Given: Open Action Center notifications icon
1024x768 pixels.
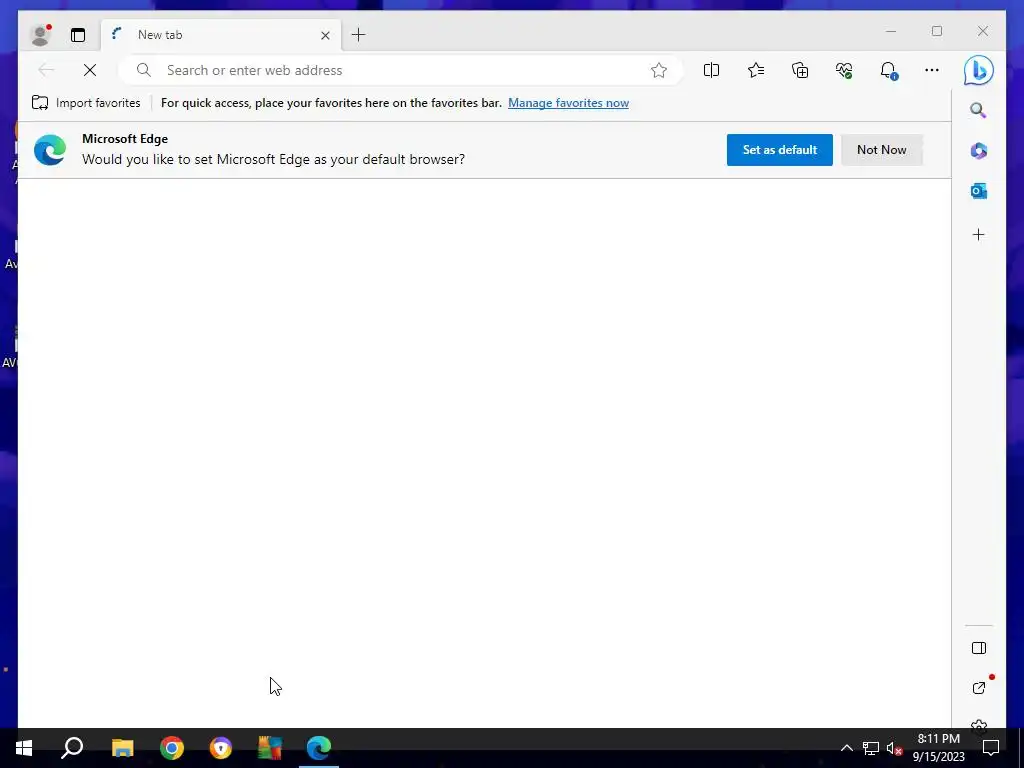Looking at the screenshot, I should (x=991, y=748).
